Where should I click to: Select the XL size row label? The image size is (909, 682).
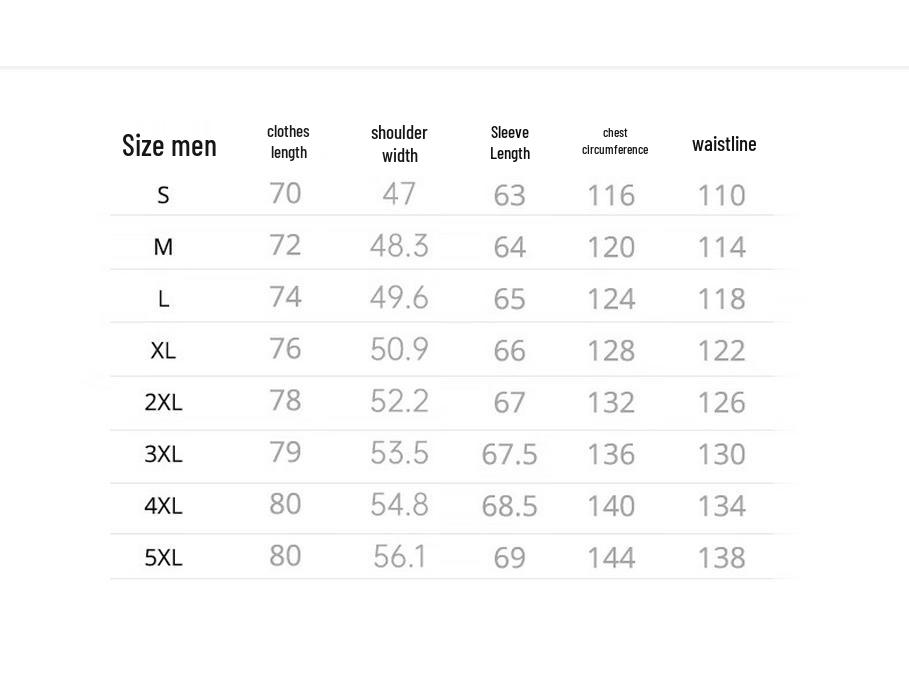(163, 351)
